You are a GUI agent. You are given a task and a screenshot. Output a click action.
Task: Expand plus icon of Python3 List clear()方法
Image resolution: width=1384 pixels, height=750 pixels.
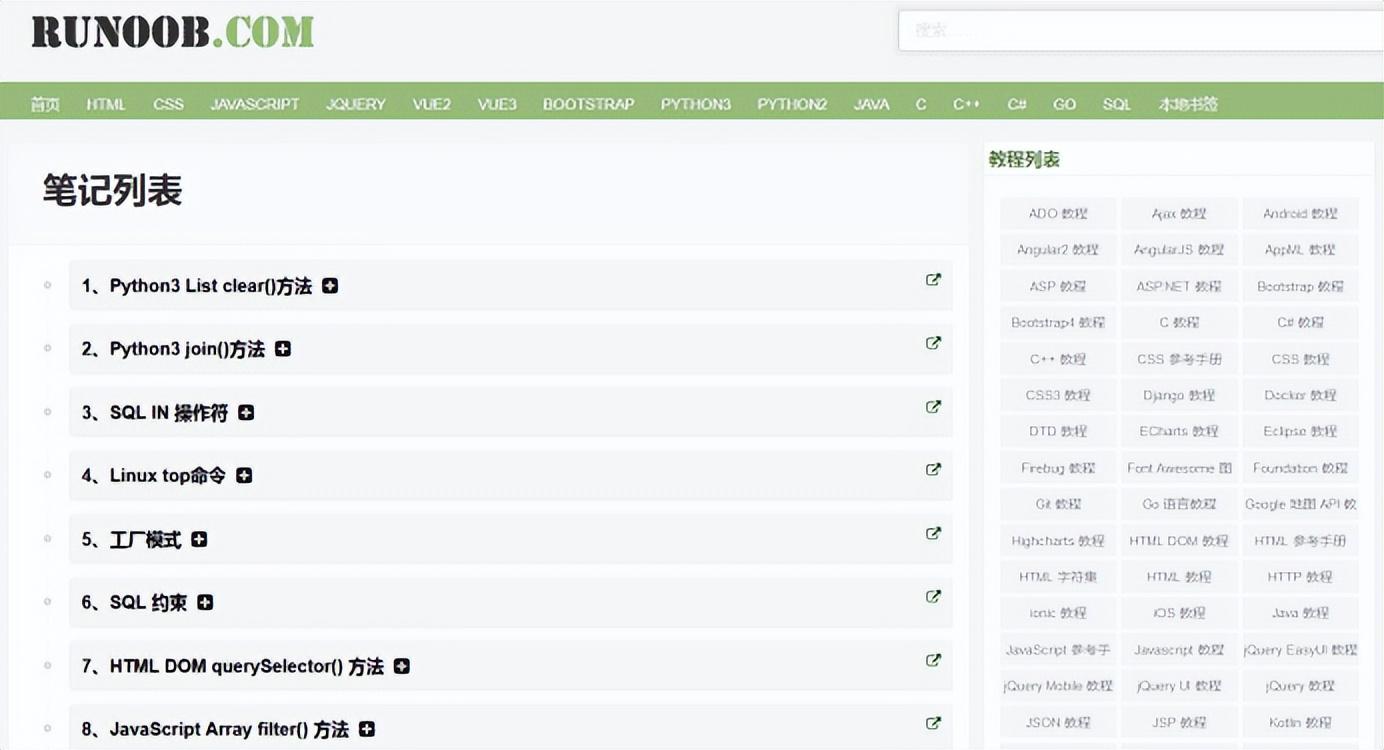[x=330, y=286]
